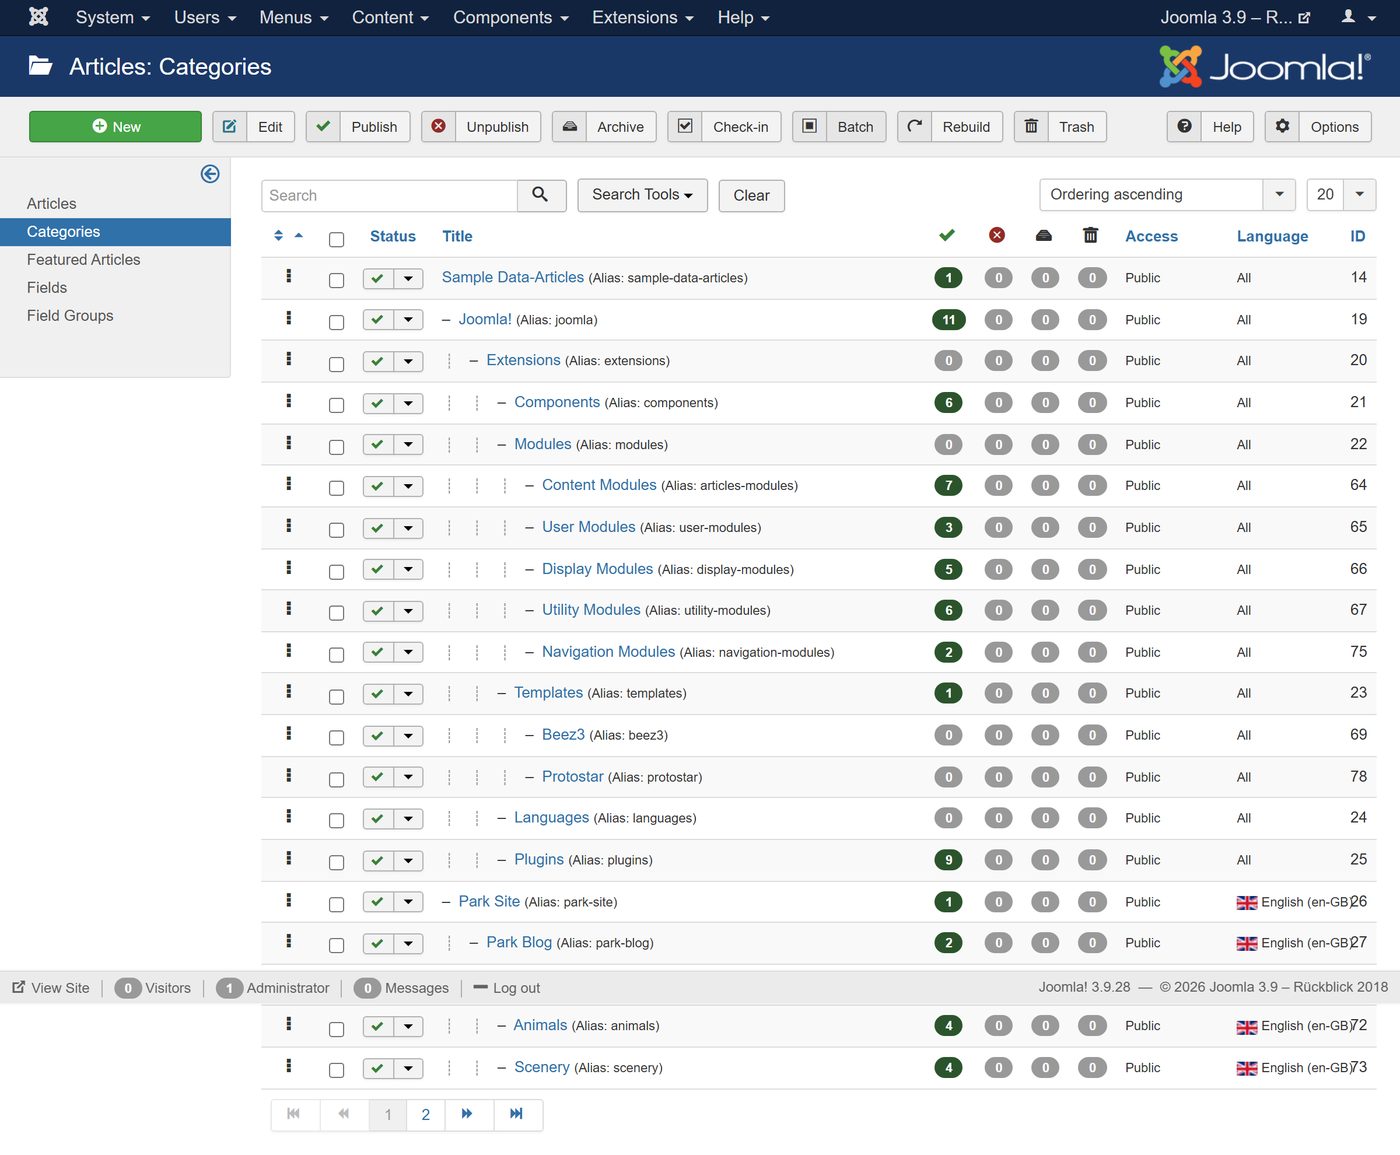Viewport: 1400px width, 1155px height.
Task: Toggle published status of Components category
Action: (x=378, y=404)
